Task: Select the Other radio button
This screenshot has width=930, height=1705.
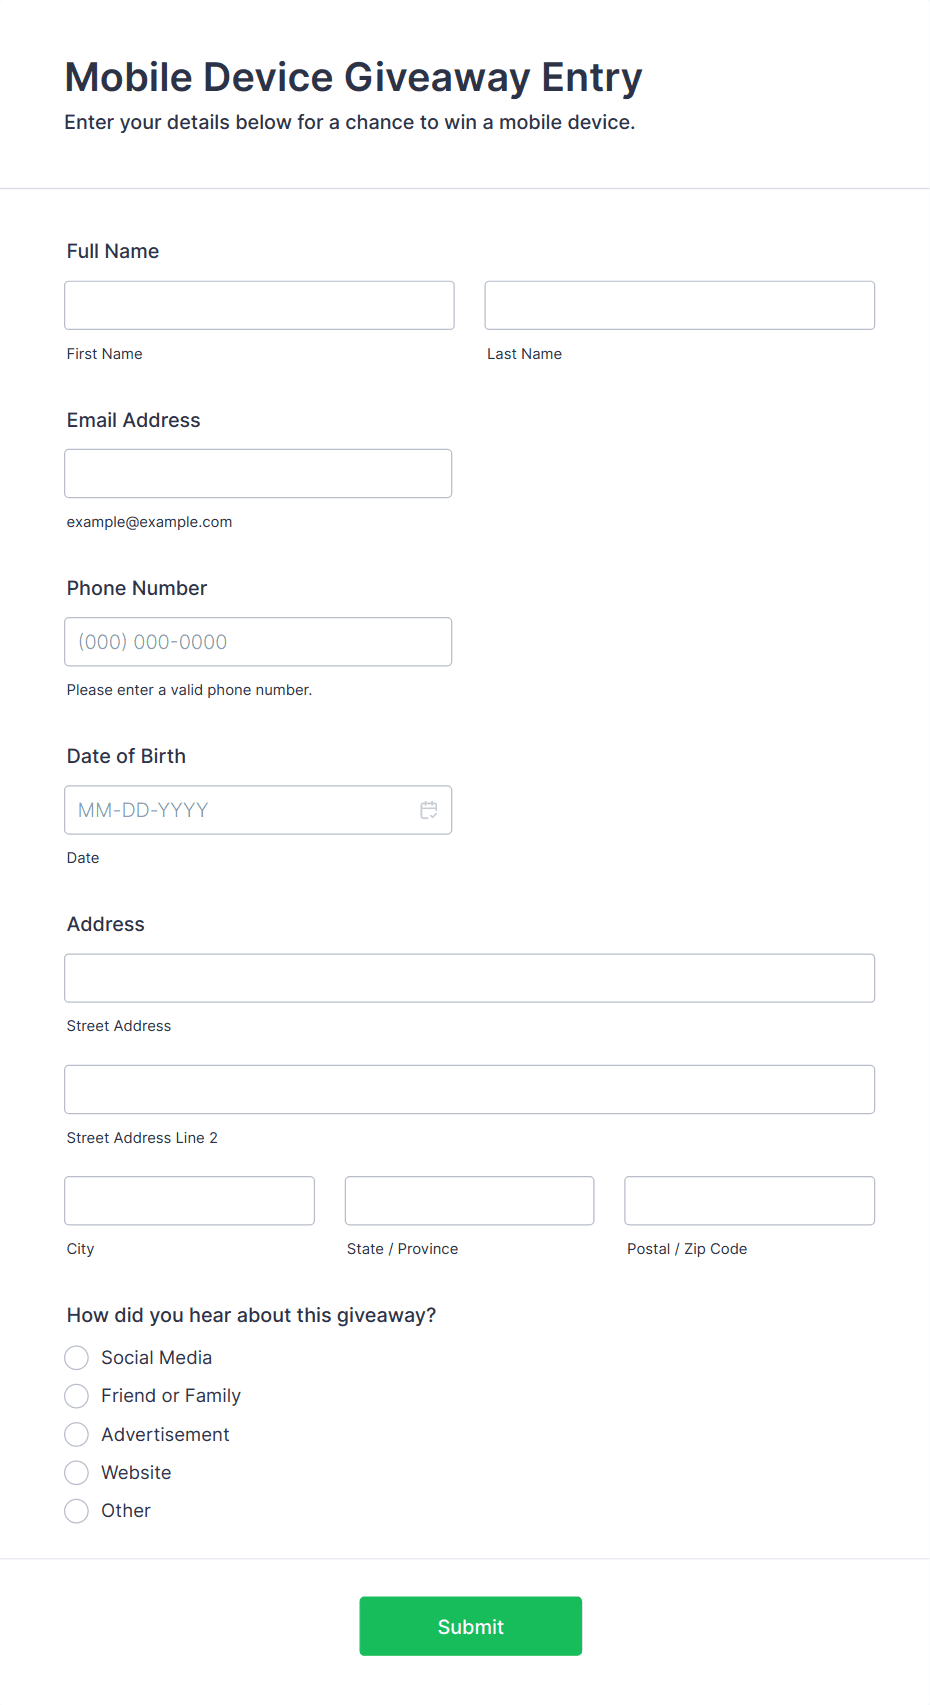Action: pyautogui.click(x=77, y=1511)
